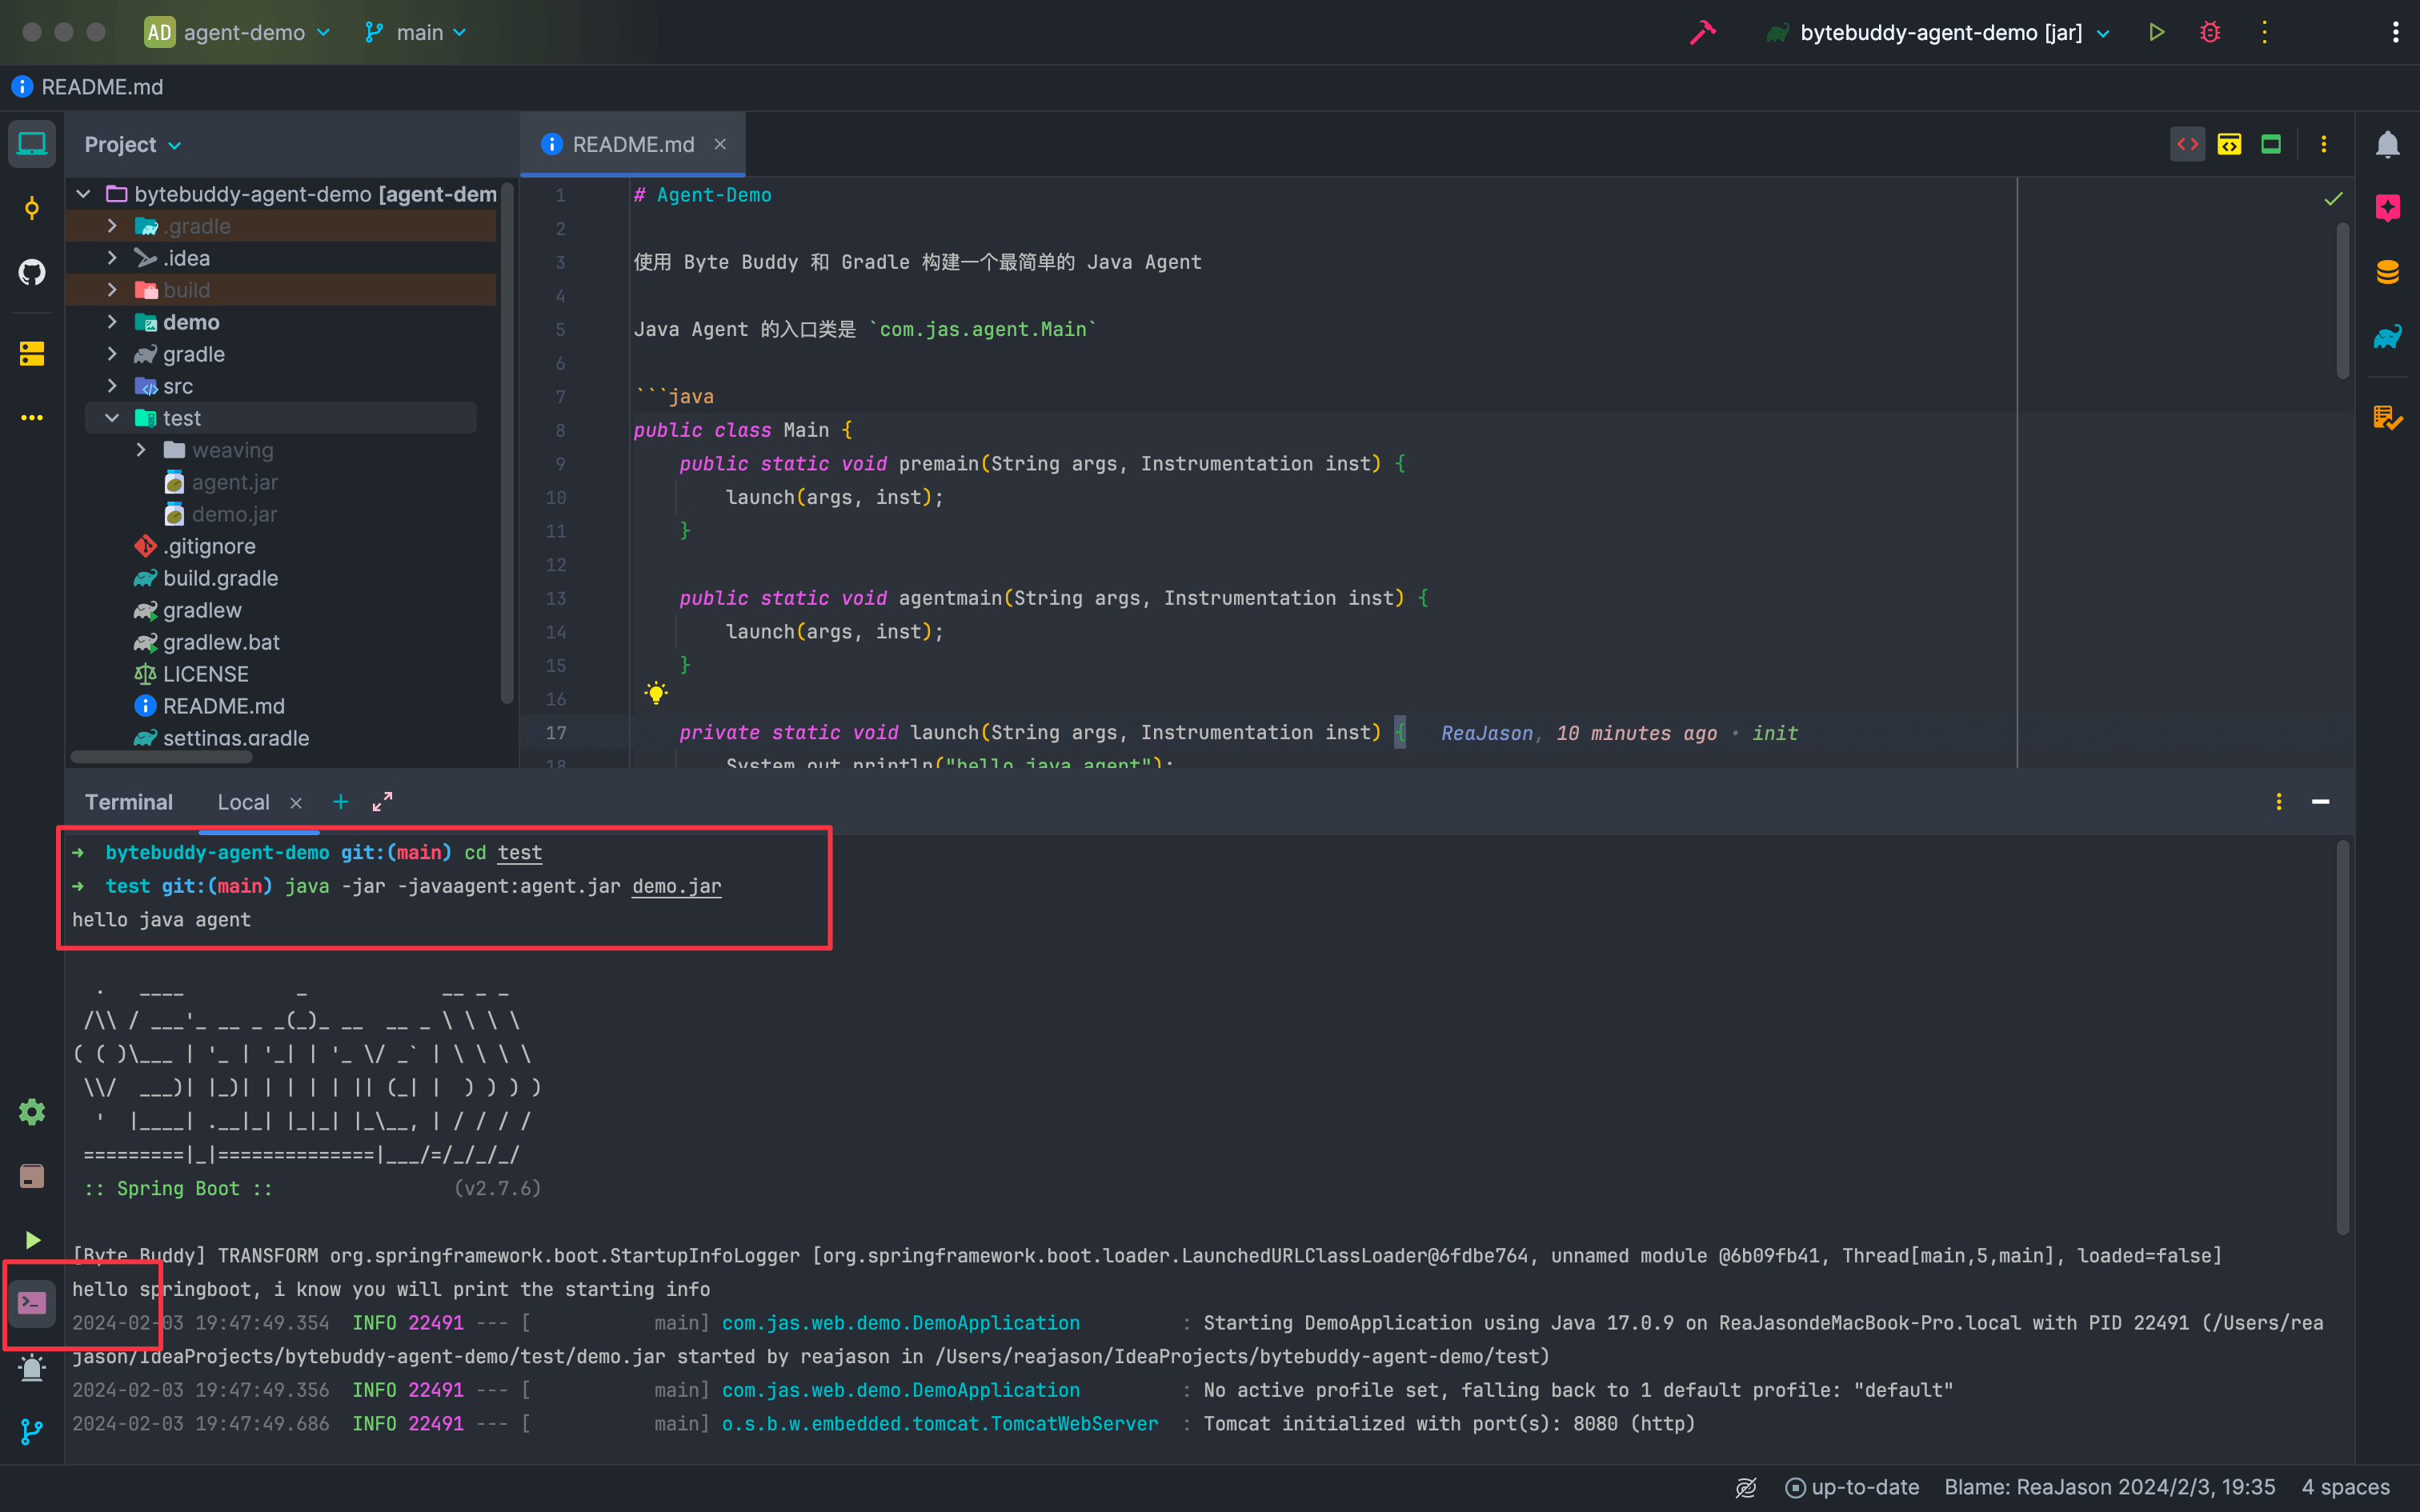Open the Services gear-shaped tool icon
This screenshot has width=2420, height=1512.
tap(32, 1112)
